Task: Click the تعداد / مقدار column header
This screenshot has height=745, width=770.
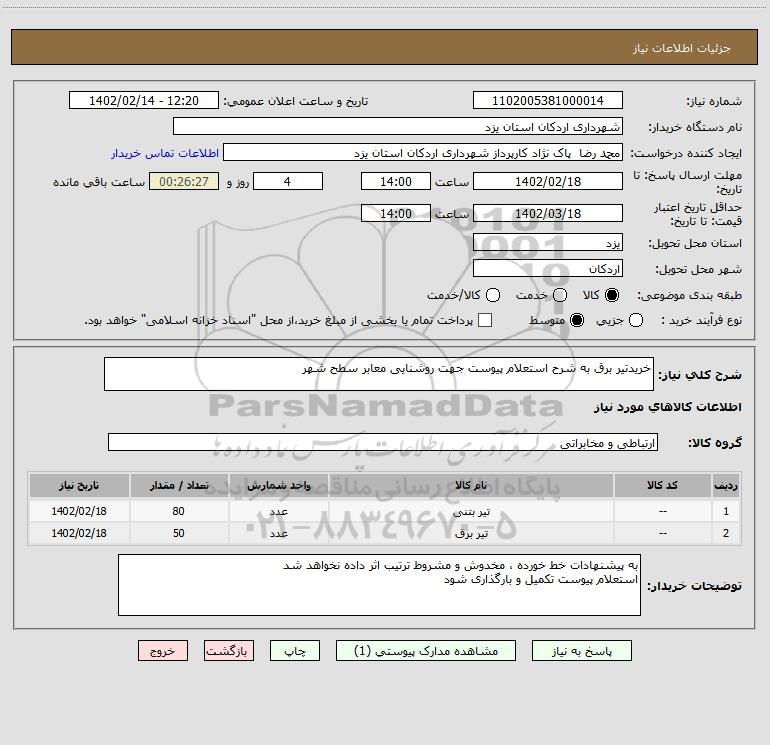Action: (179, 485)
